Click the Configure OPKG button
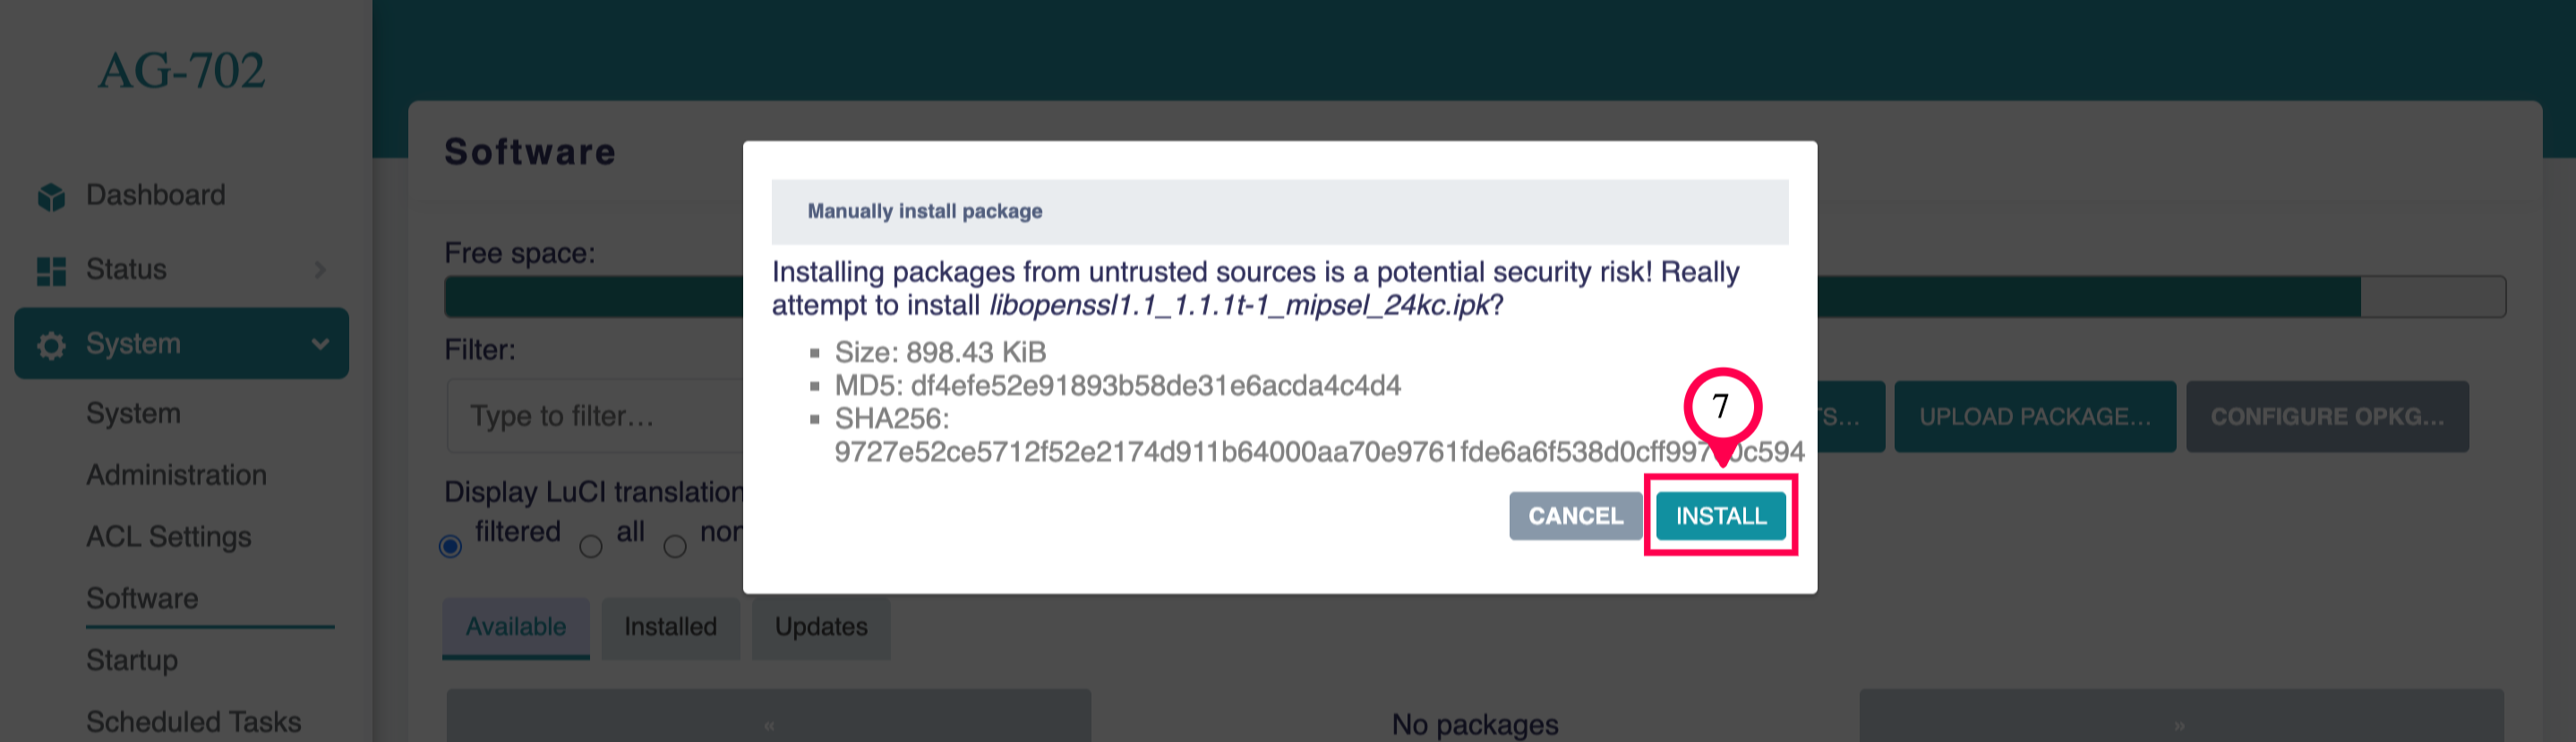The height and width of the screenshot is (742, 2576). click(2326, 417)
